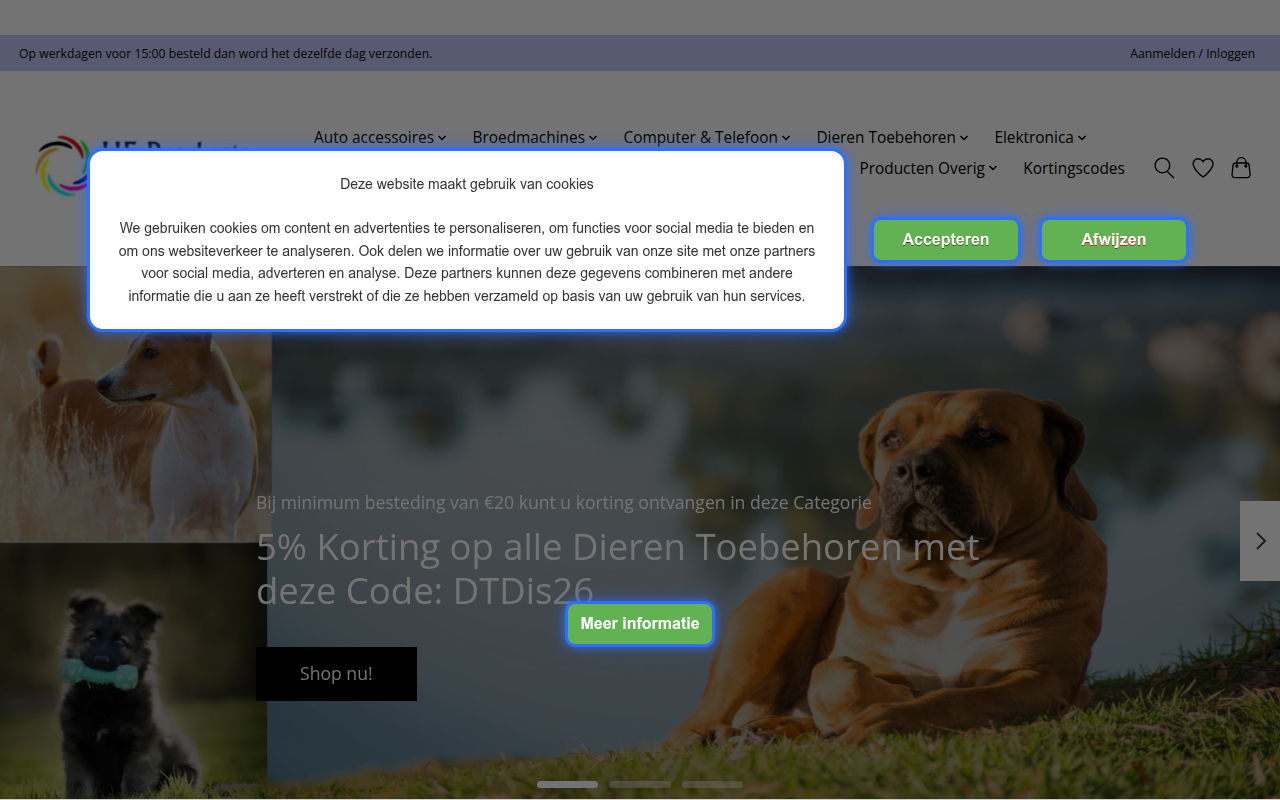1280x800 pixels.
Task: Open the wishlist heart icon
Action: 1203,168
